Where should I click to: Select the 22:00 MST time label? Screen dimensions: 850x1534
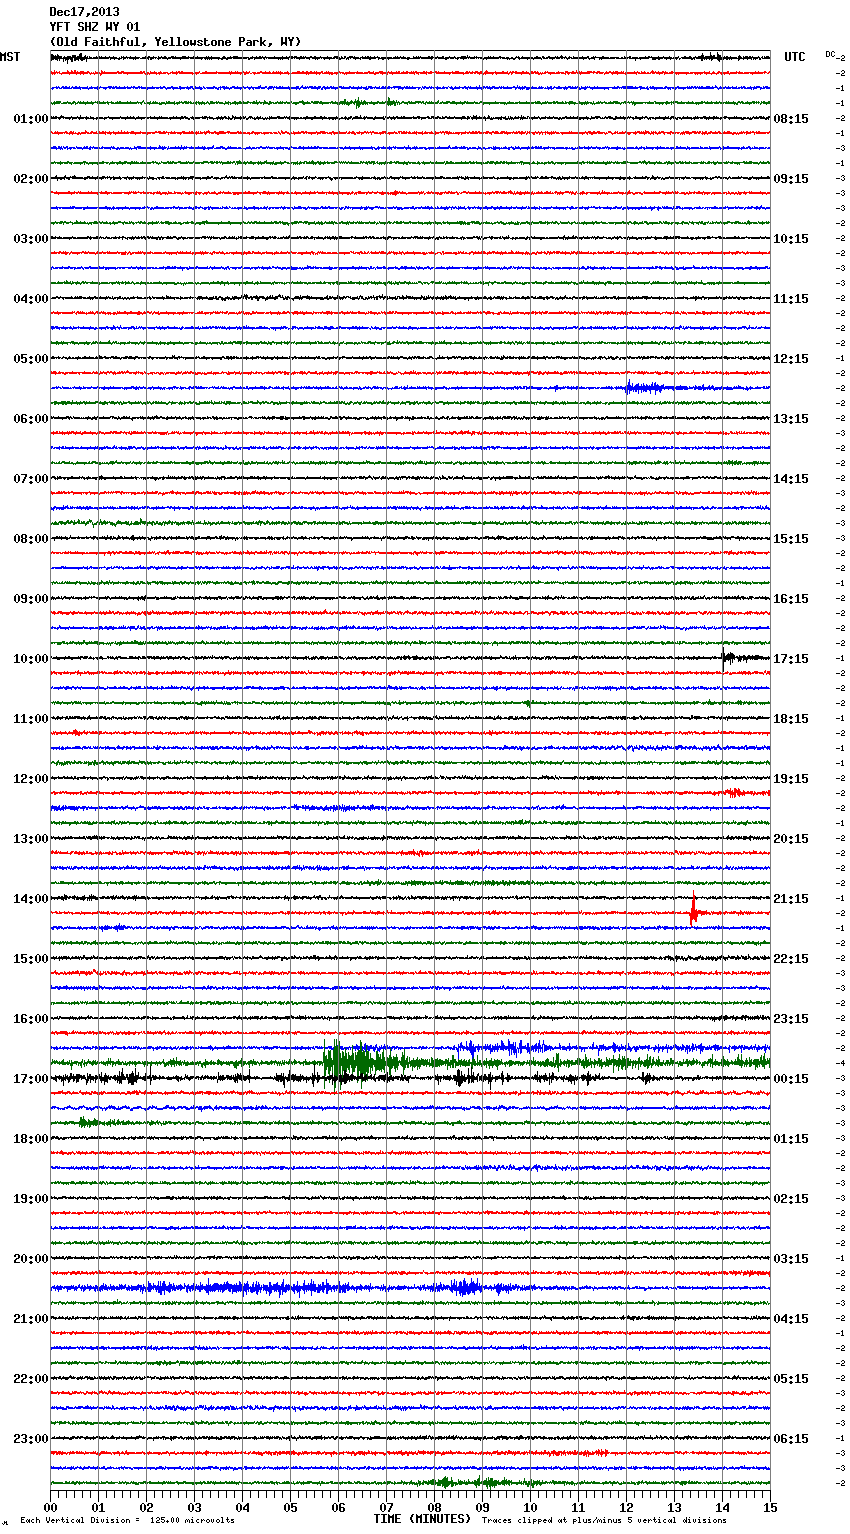[31, 1379]
